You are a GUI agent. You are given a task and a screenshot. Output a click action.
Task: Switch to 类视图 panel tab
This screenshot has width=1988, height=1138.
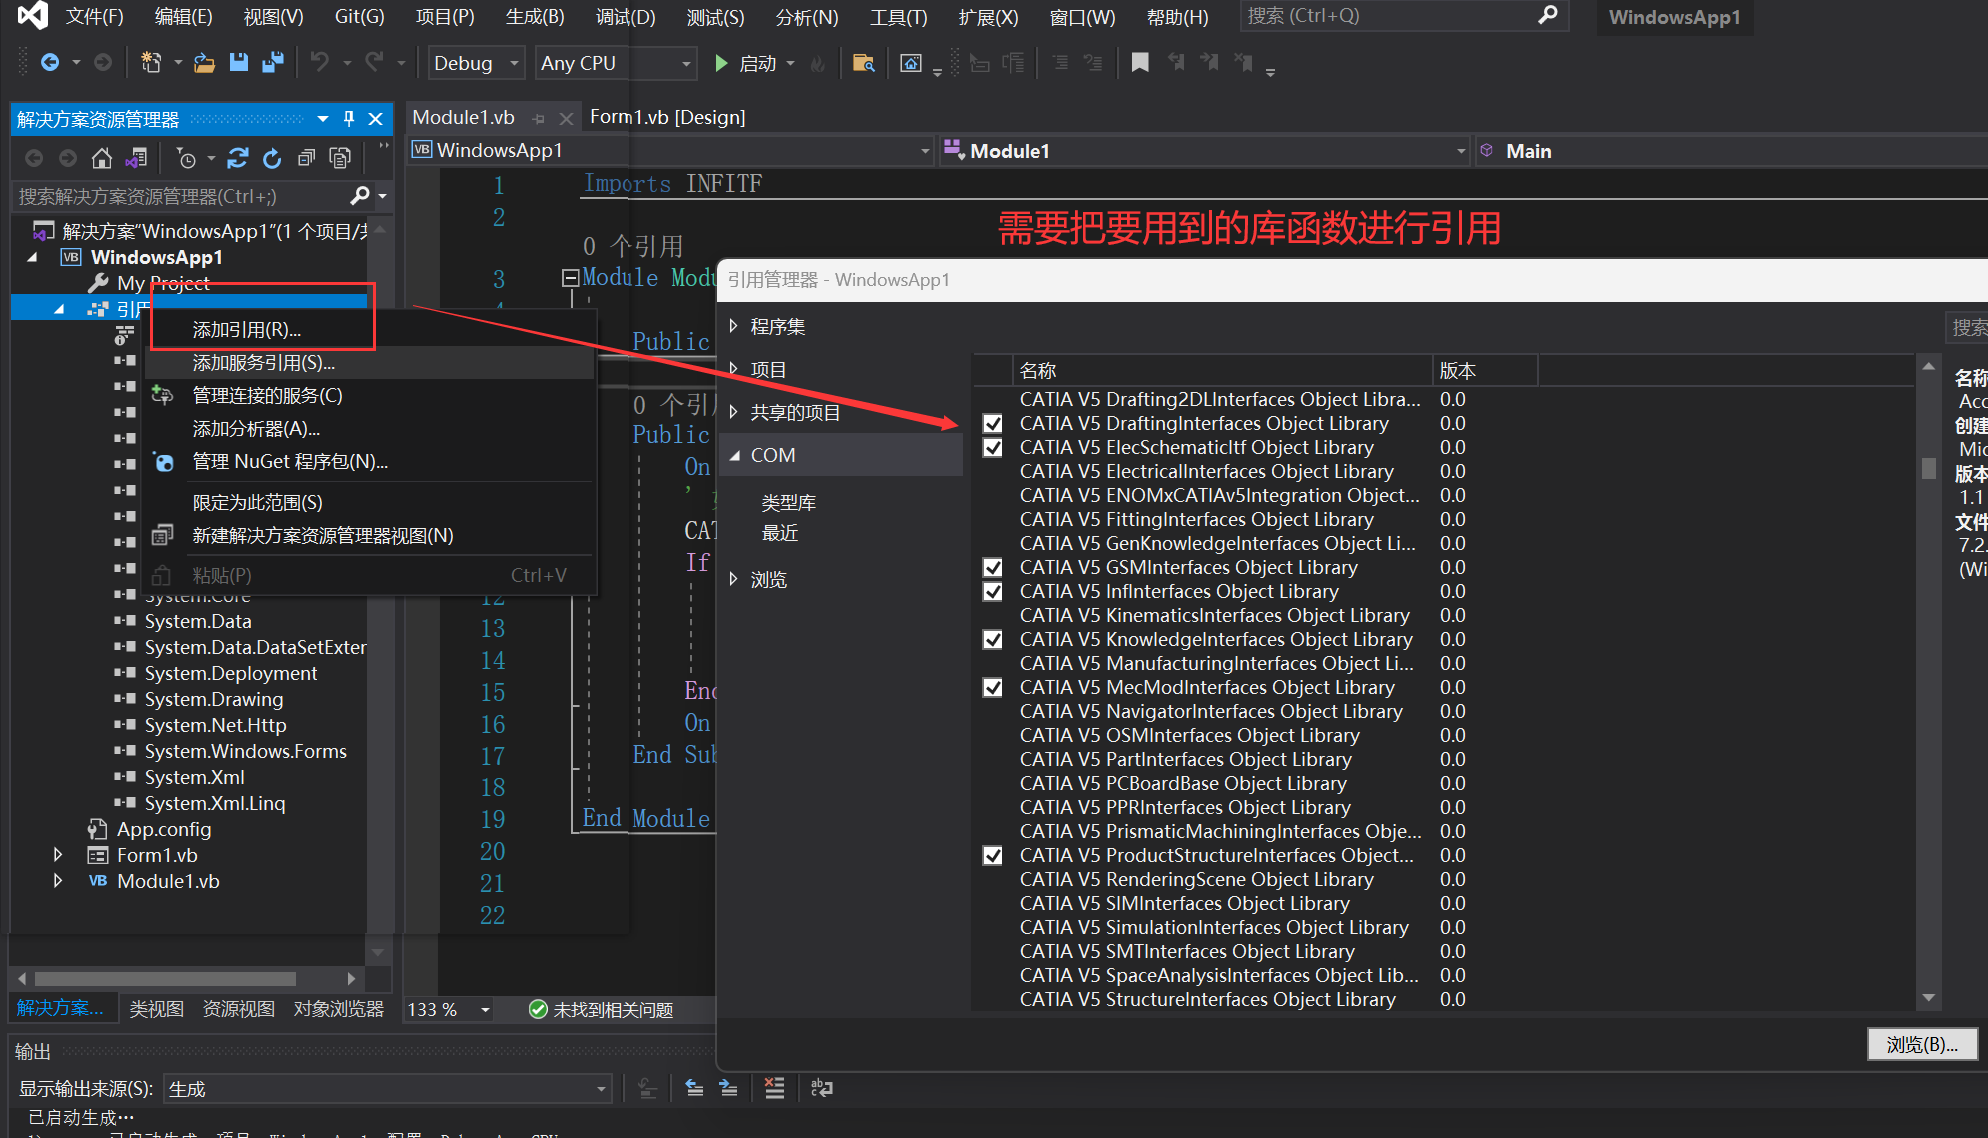pyautogui.click(x=157, y=1009)
